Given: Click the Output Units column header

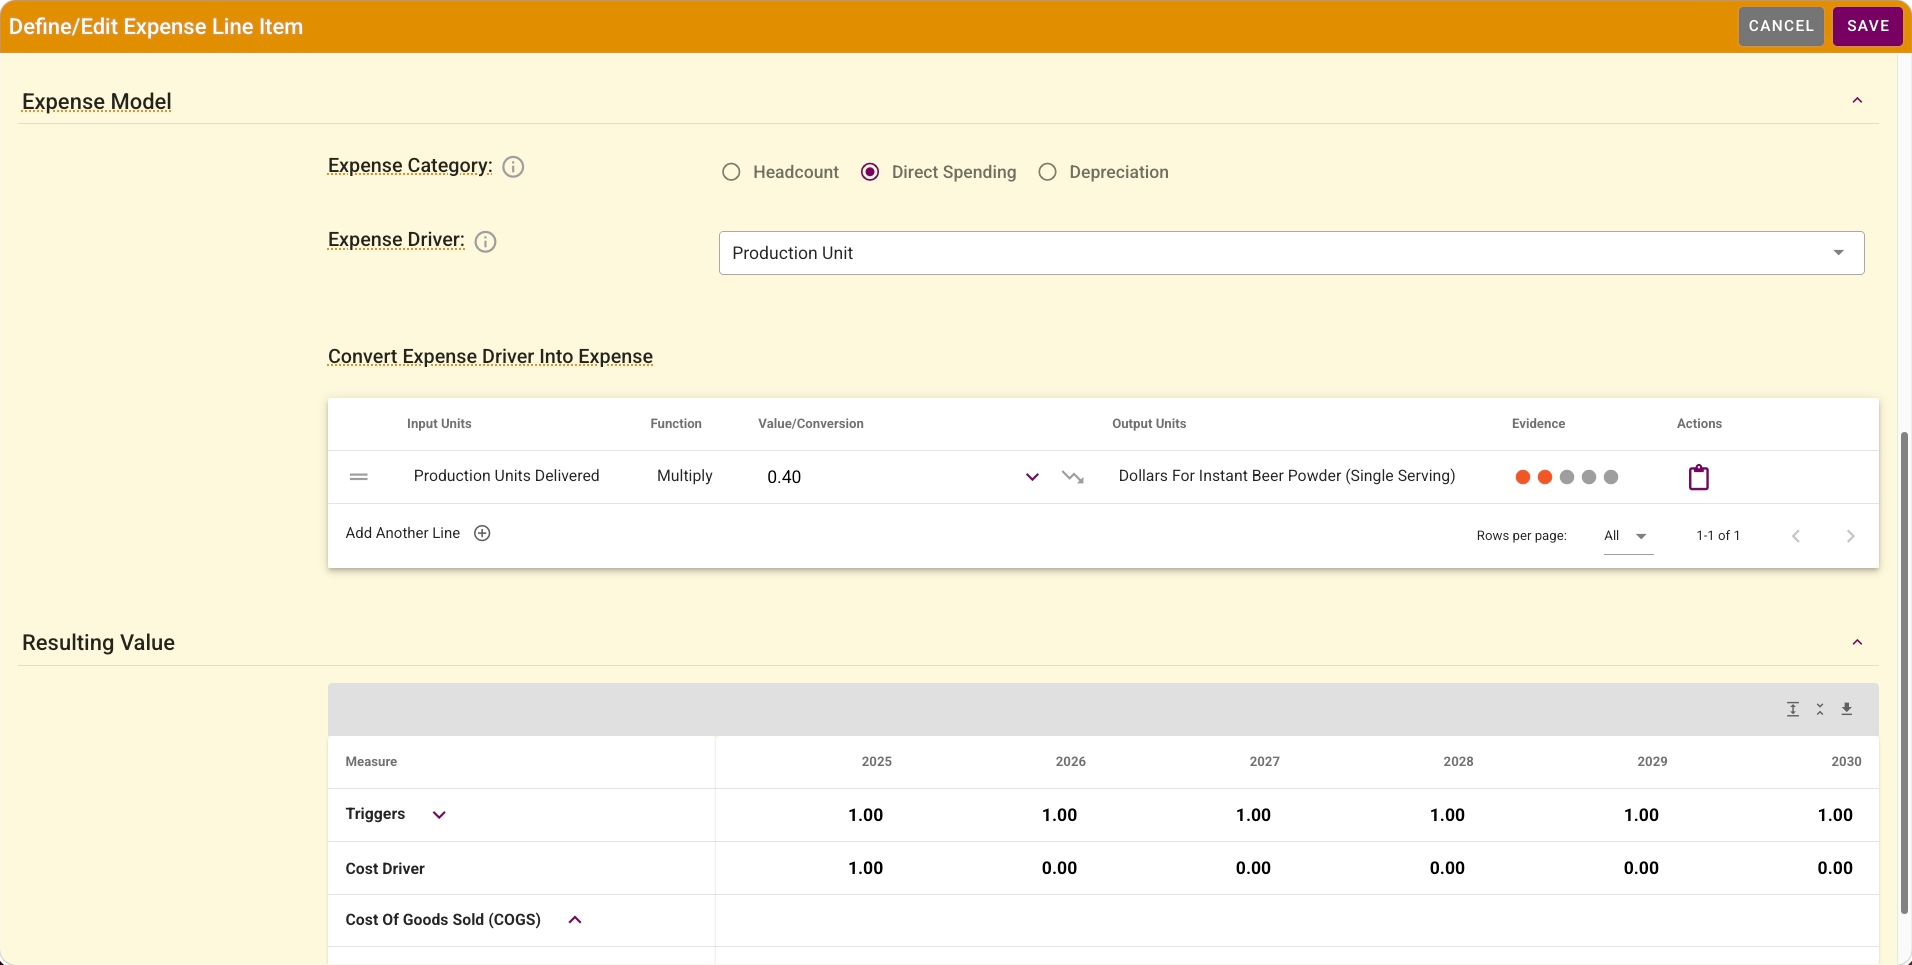Looking at the screenshot, I should [x=1149, y=424].
